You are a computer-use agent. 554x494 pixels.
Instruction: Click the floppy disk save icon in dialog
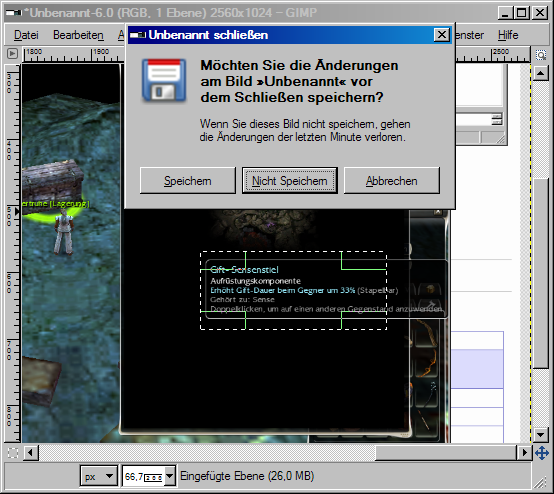164,81
